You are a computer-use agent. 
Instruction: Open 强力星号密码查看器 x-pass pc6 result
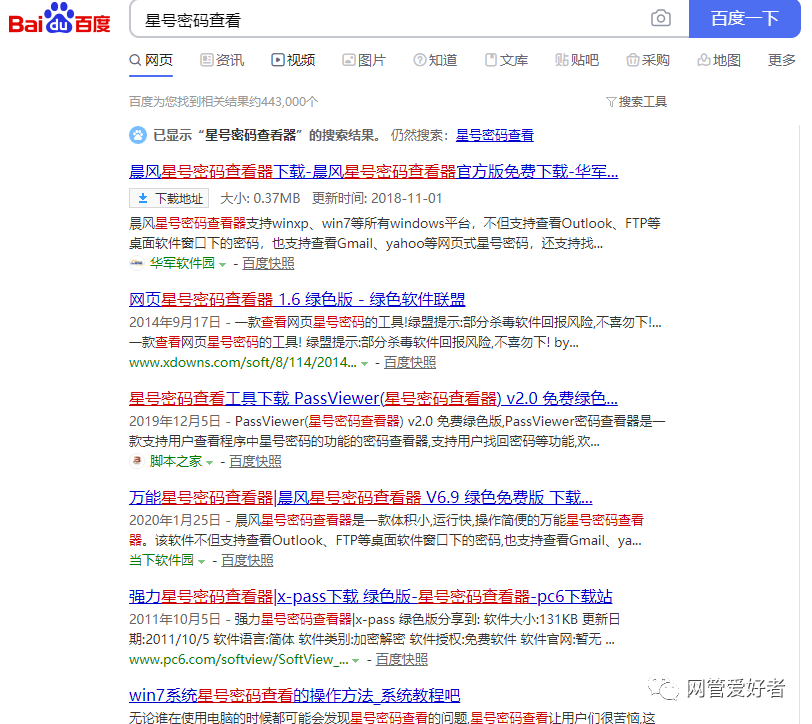(371, 596)
